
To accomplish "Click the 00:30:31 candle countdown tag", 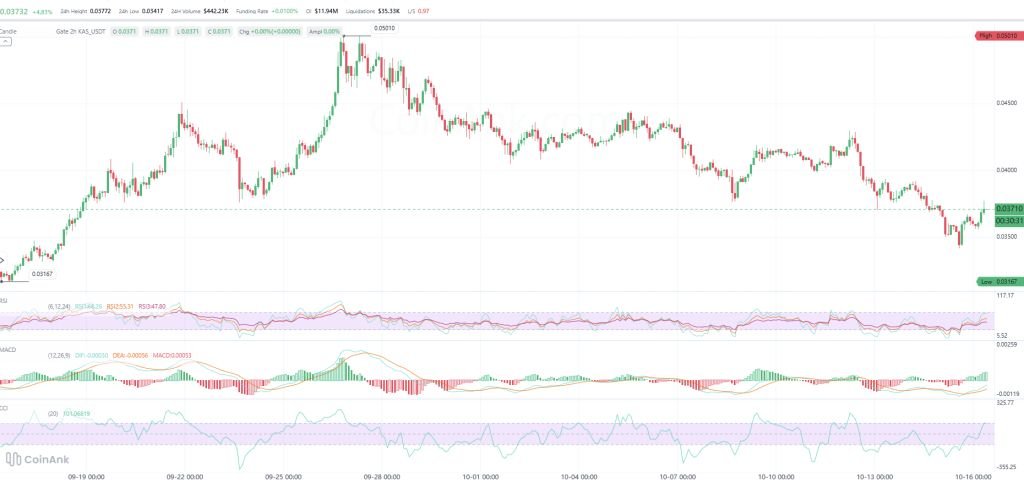I will (1008, 221).
